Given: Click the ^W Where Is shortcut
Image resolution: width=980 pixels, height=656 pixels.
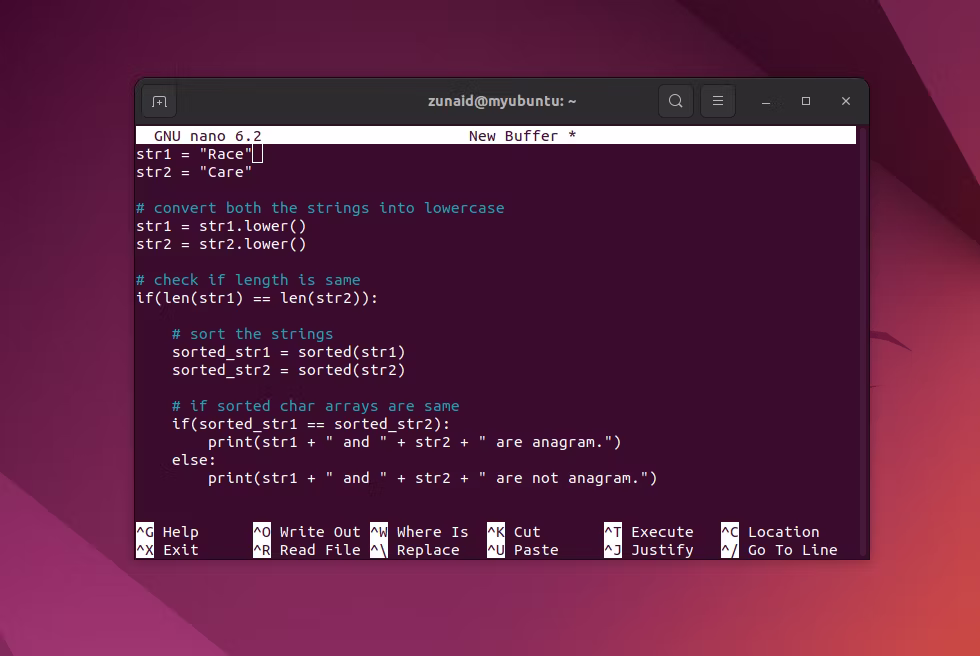Looking at the screenshot, I should click(x=419, y=532).
